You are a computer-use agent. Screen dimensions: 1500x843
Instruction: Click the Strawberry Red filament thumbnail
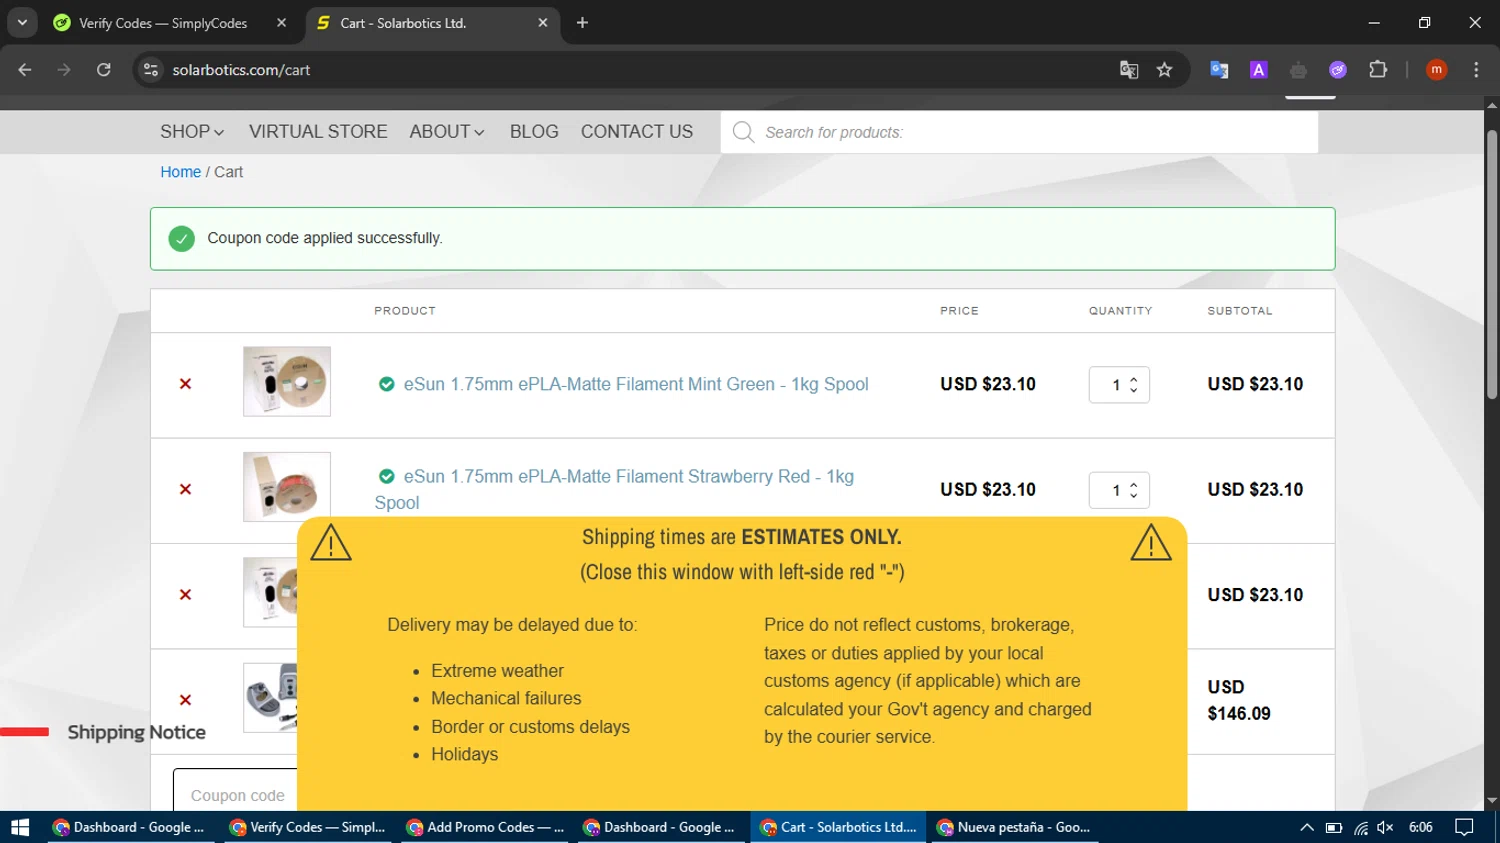[x=287, y=486]
